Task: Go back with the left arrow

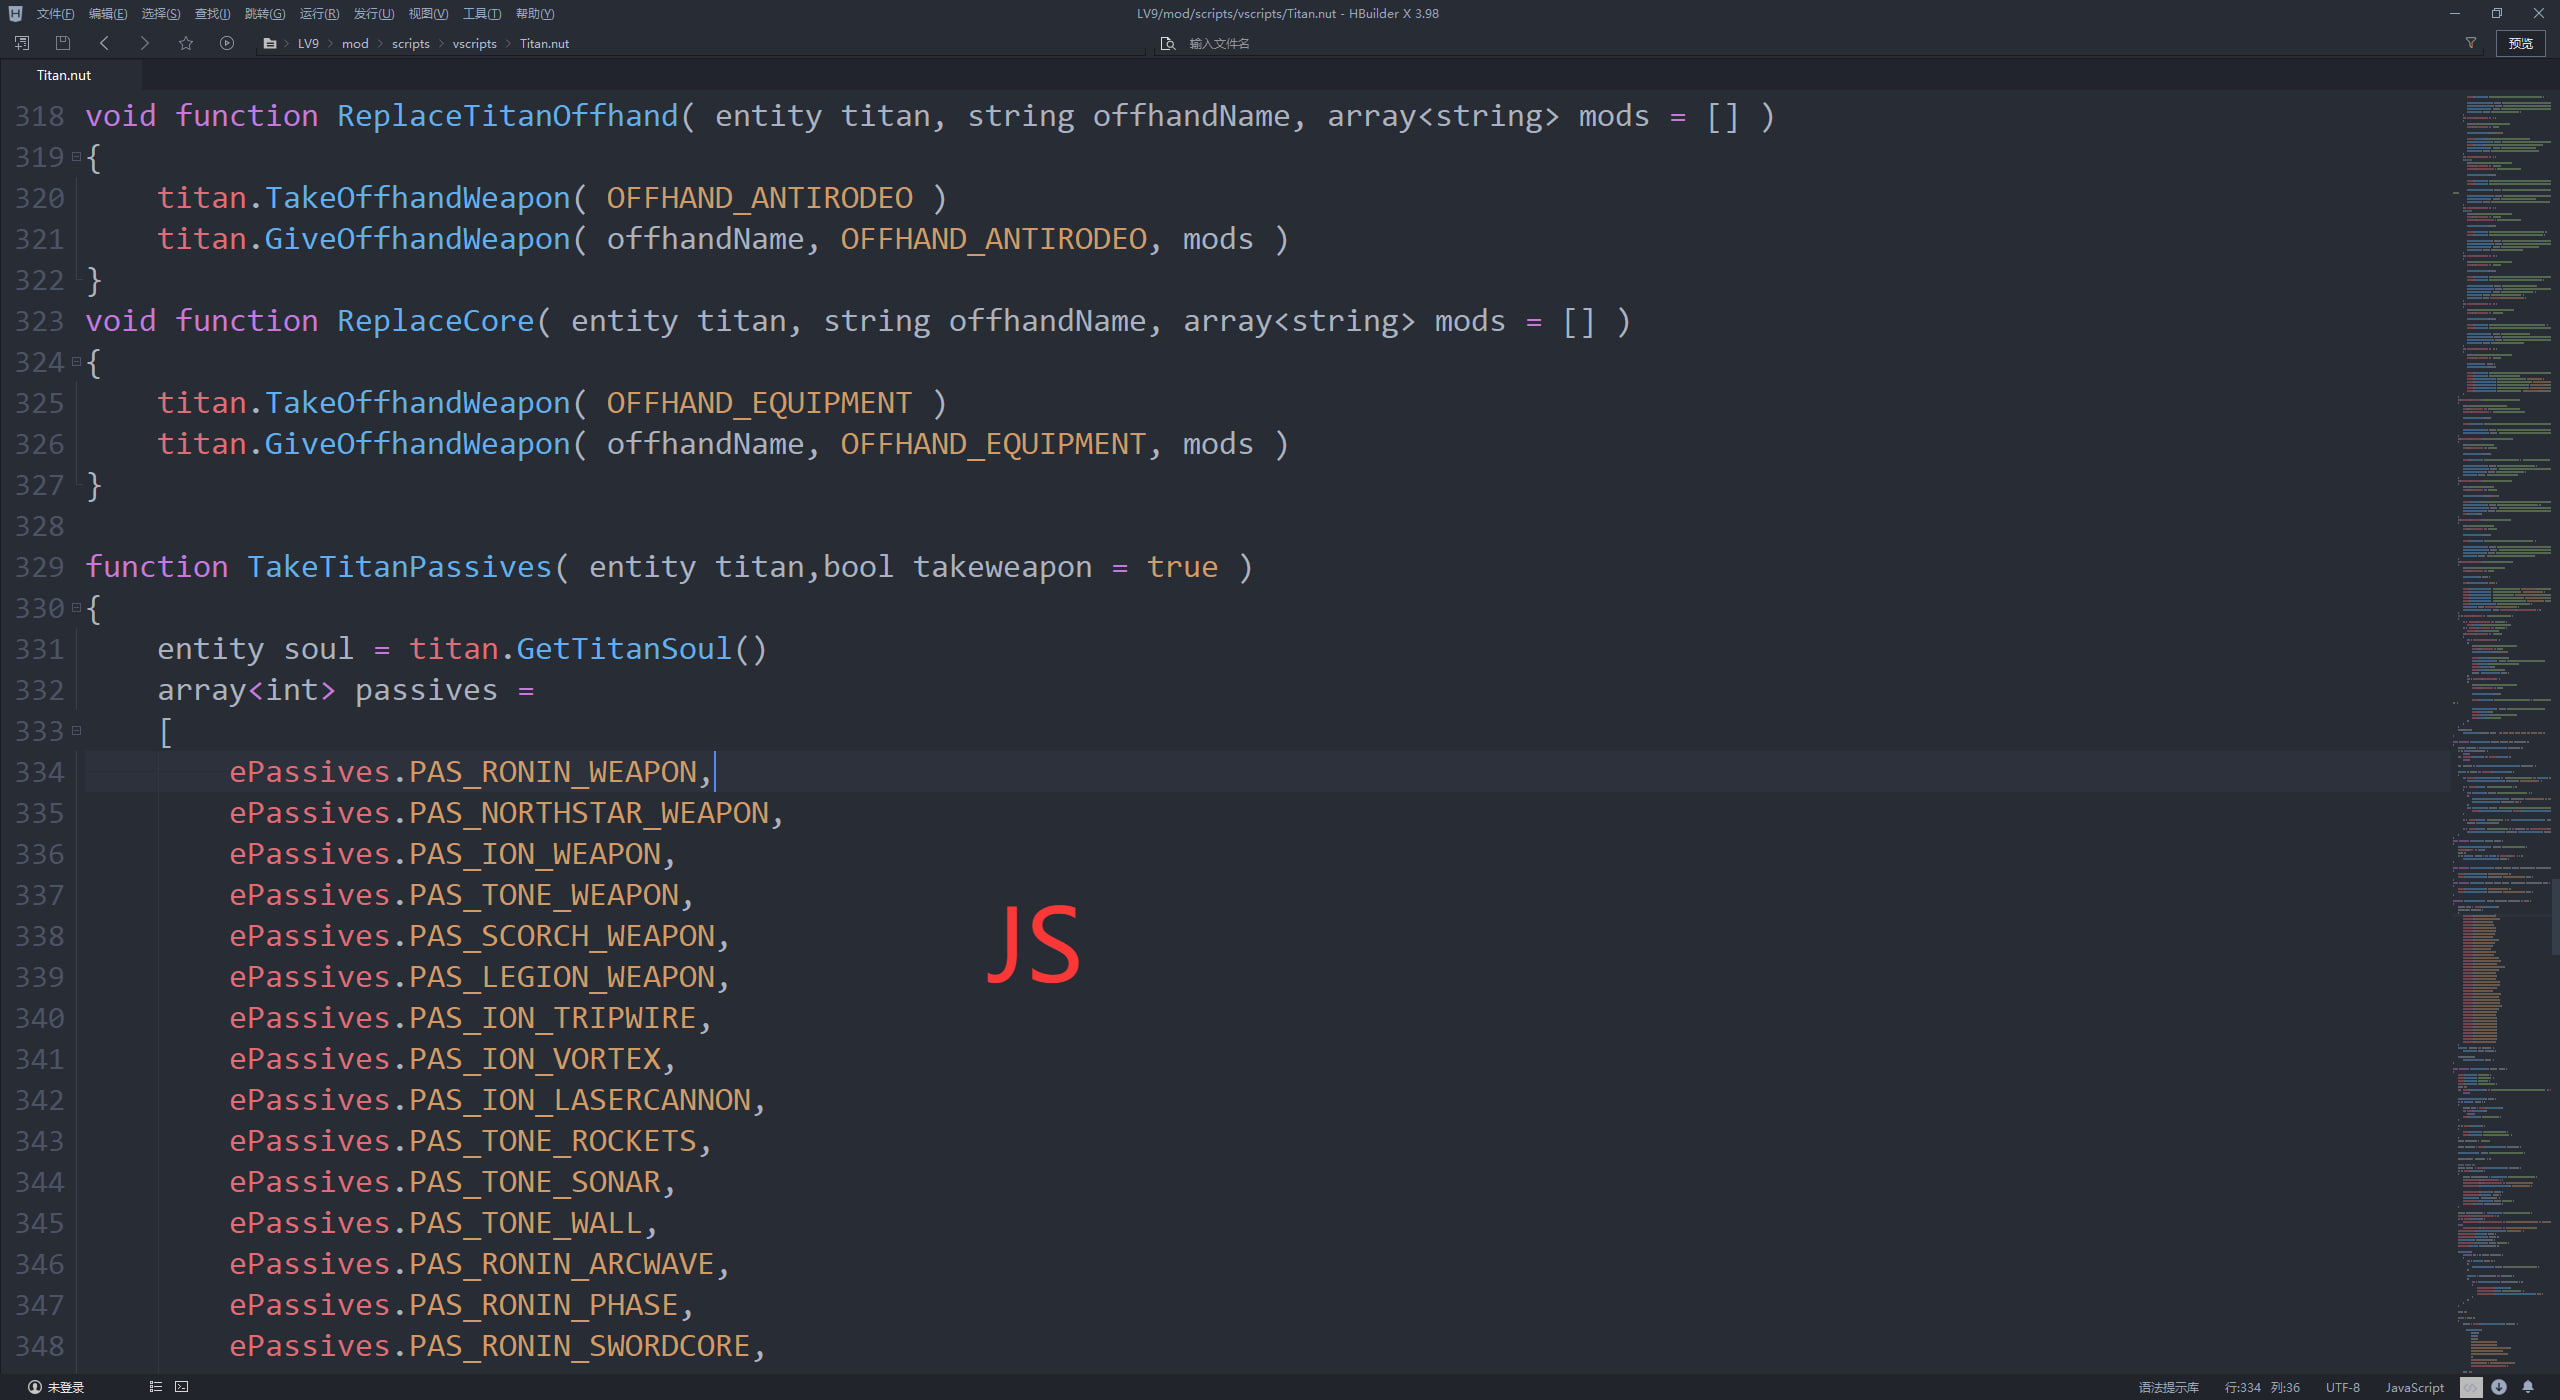Action: 105,43
